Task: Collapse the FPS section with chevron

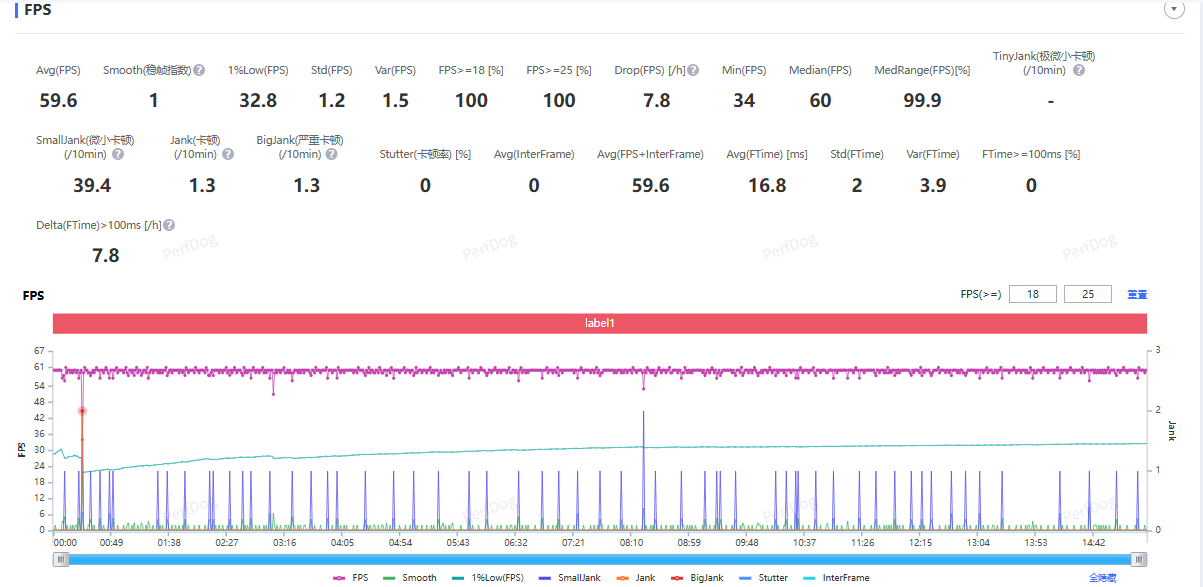Action: pos(1174,9)
